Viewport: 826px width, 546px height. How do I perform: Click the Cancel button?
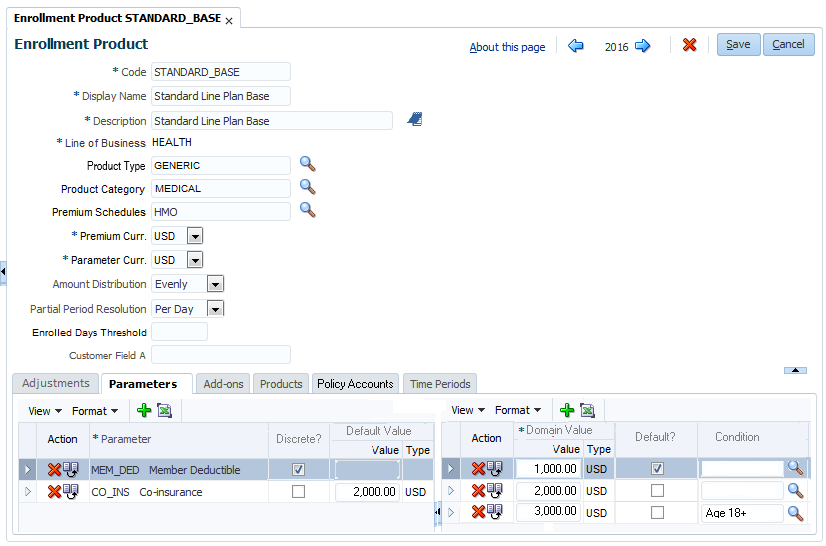[x=789, y=44]
